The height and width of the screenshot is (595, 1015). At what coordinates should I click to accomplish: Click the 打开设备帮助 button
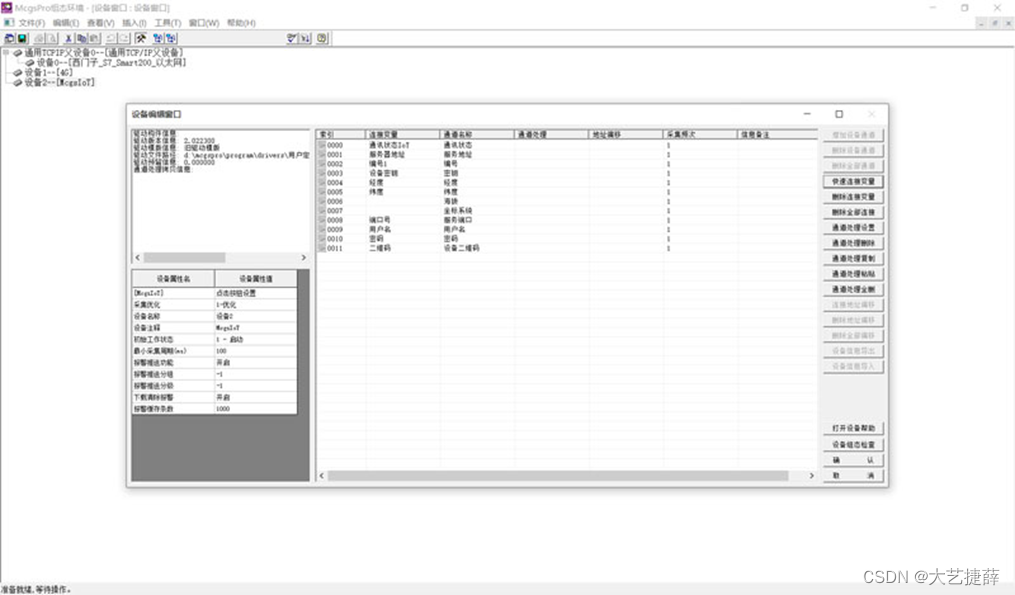[x=853, y=429]
